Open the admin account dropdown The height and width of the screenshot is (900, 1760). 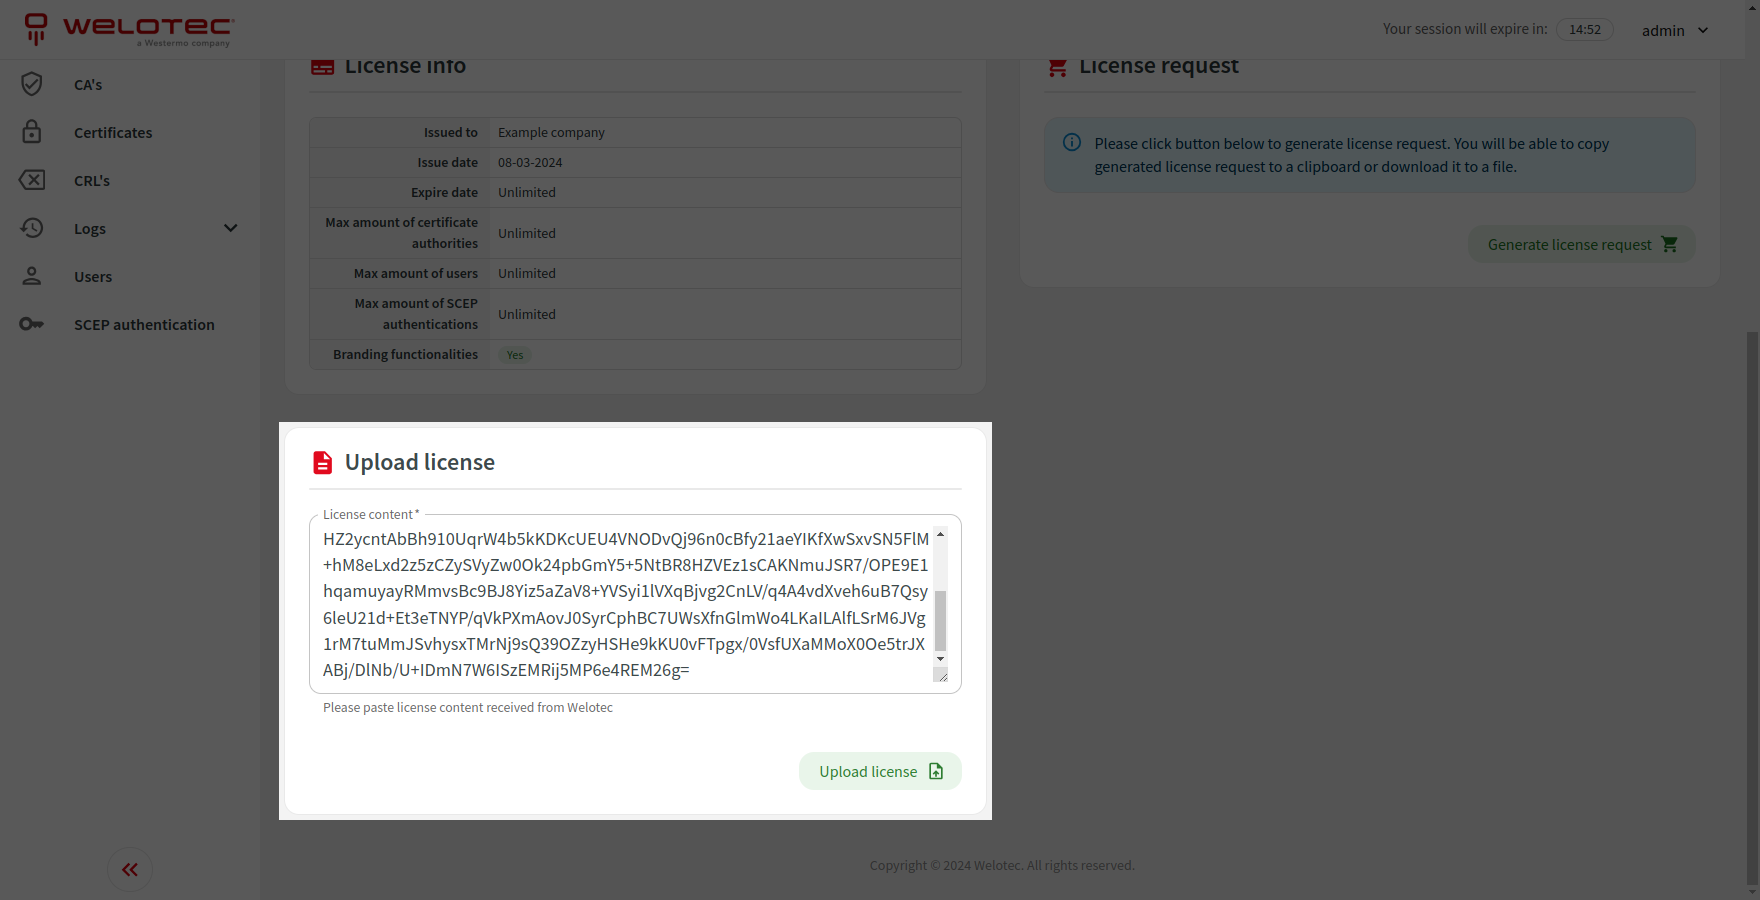pos(1672,30)
